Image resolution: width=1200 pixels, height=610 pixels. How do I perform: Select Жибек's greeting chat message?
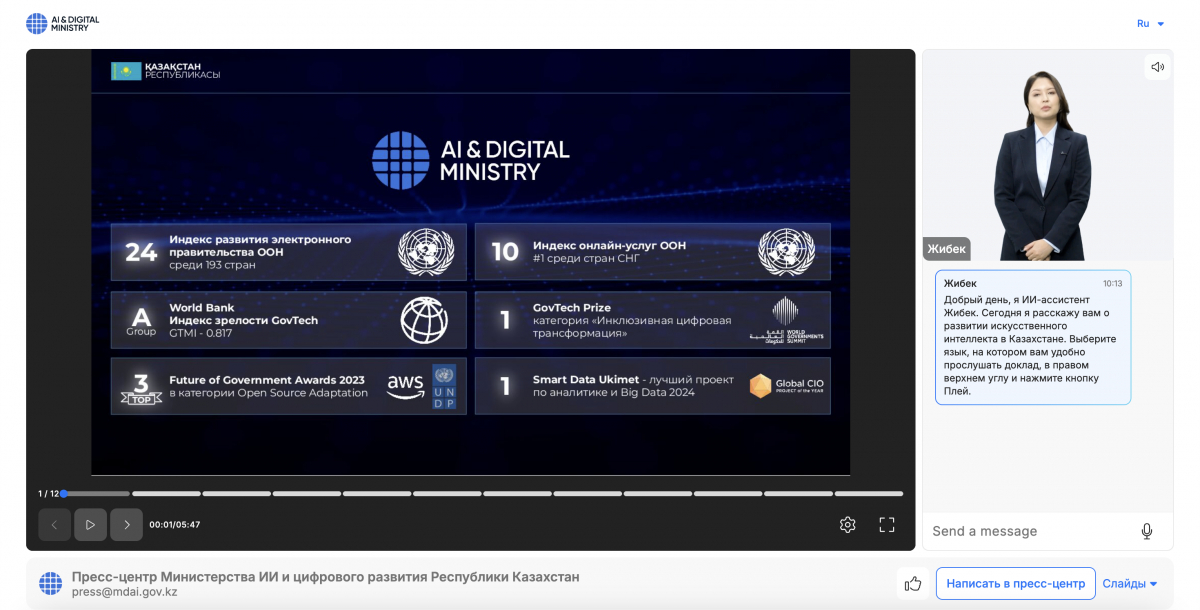point(1032,337)
